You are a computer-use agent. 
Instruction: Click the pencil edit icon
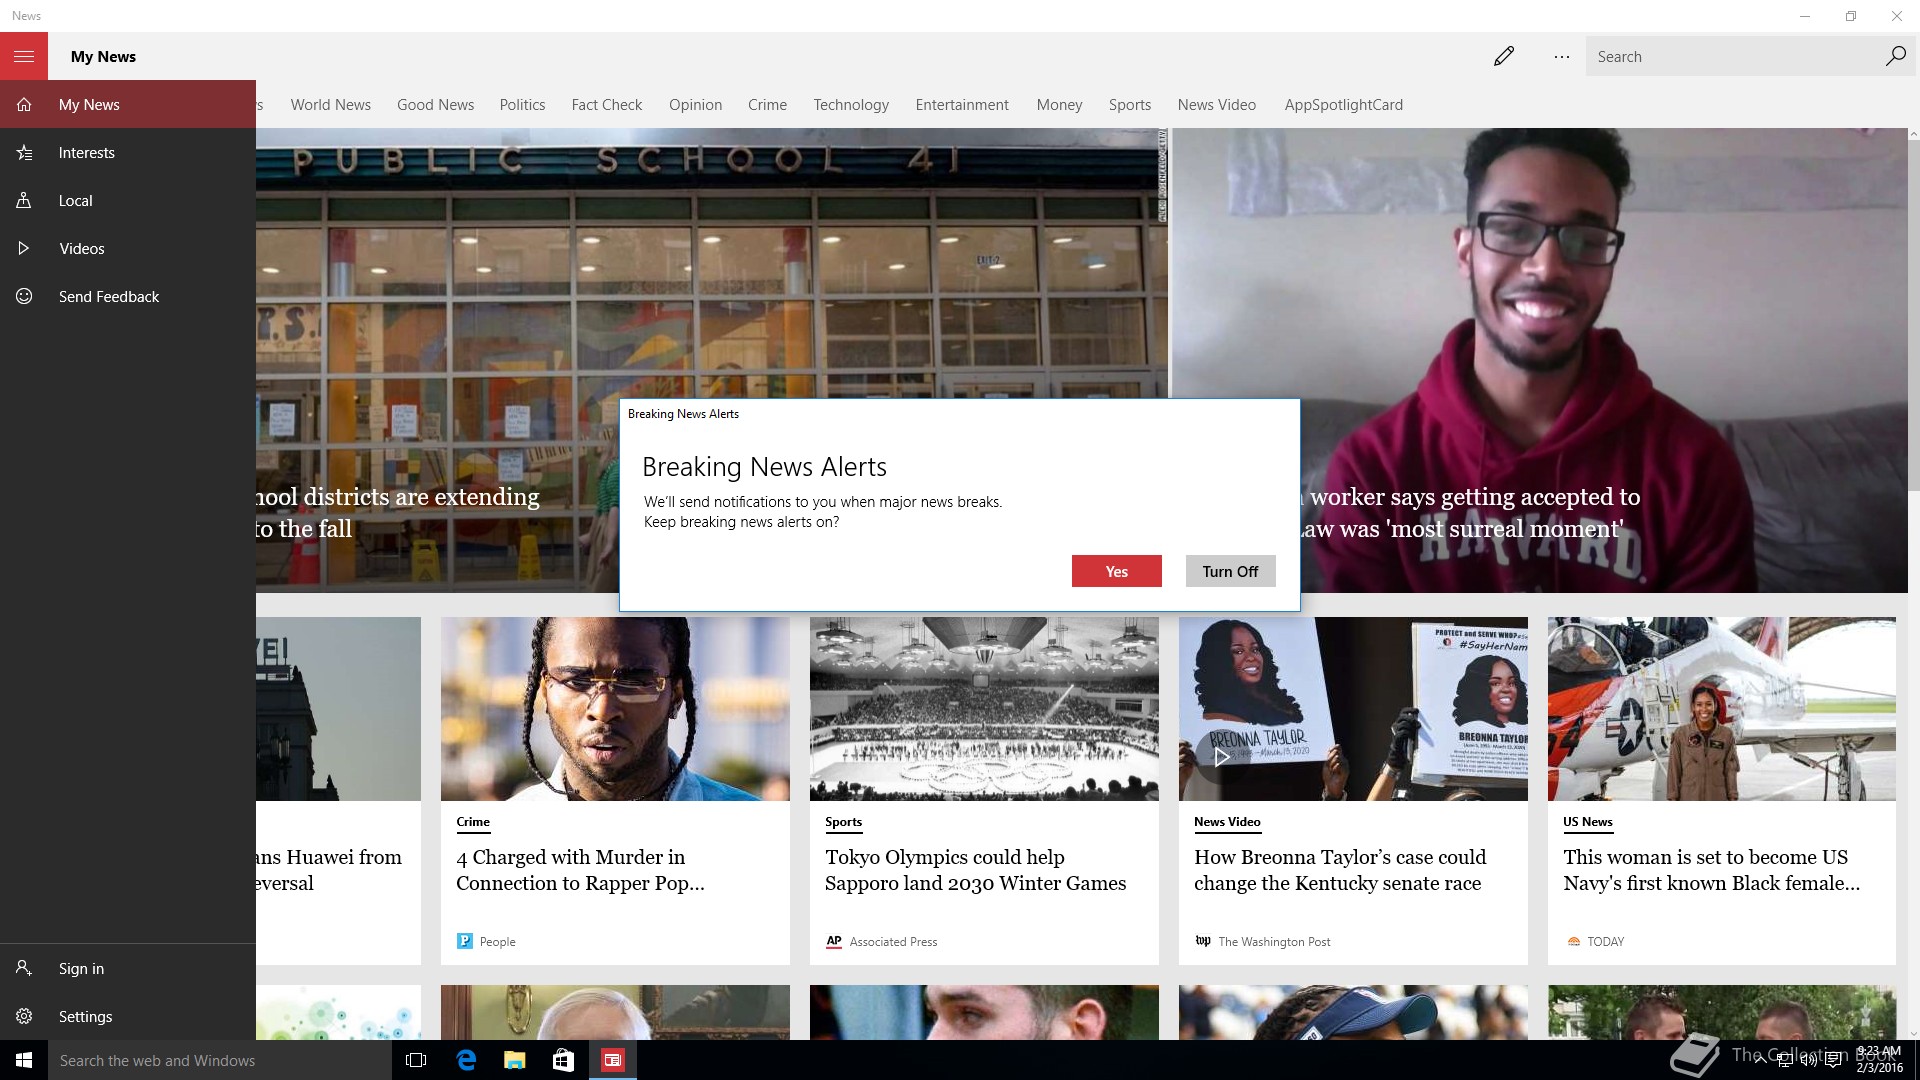pyautogui.click(x=1504, y=56)
